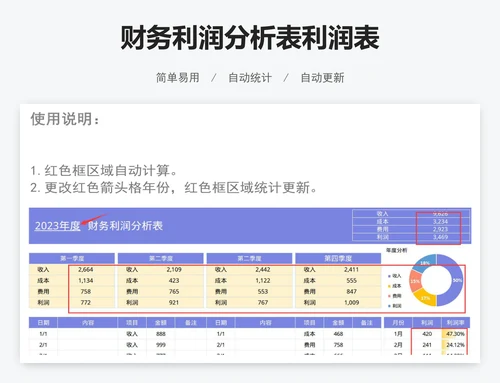Select the 利润 value 921

pyautogui.click(x=174, y=303)
